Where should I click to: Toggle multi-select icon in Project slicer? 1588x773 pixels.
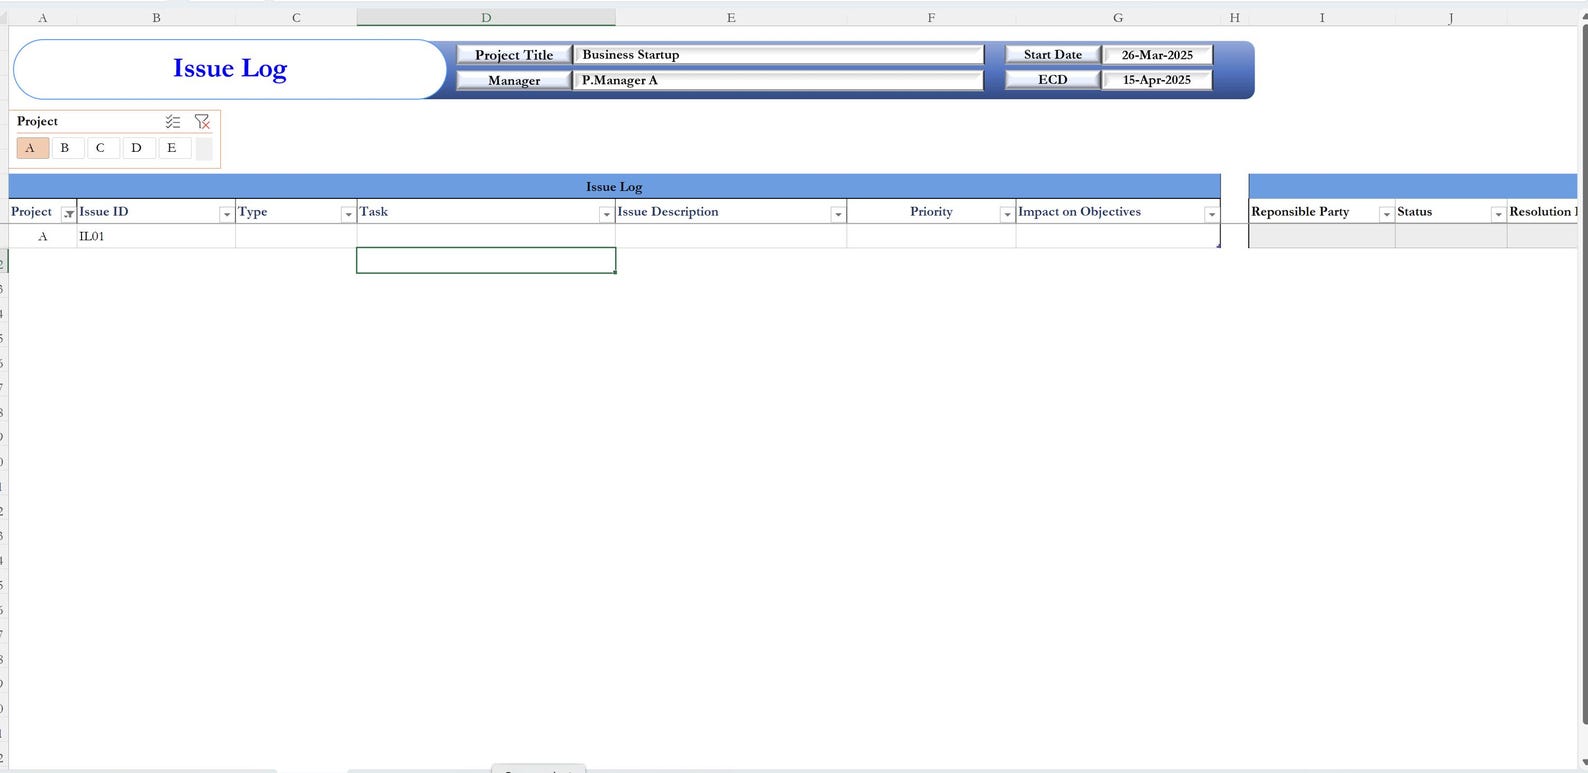point(173,121)
